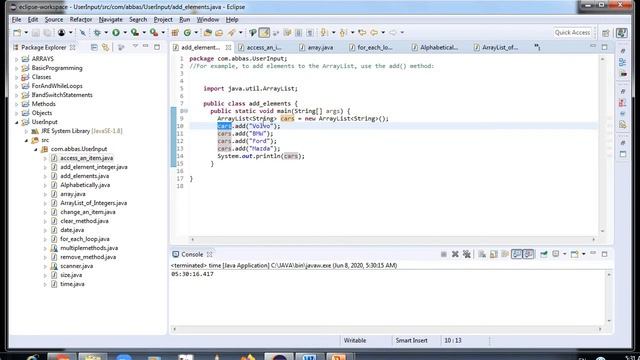Click Collapse All in Package Explorer
This screenshot has width=640, height=360.
pos(94,47)
